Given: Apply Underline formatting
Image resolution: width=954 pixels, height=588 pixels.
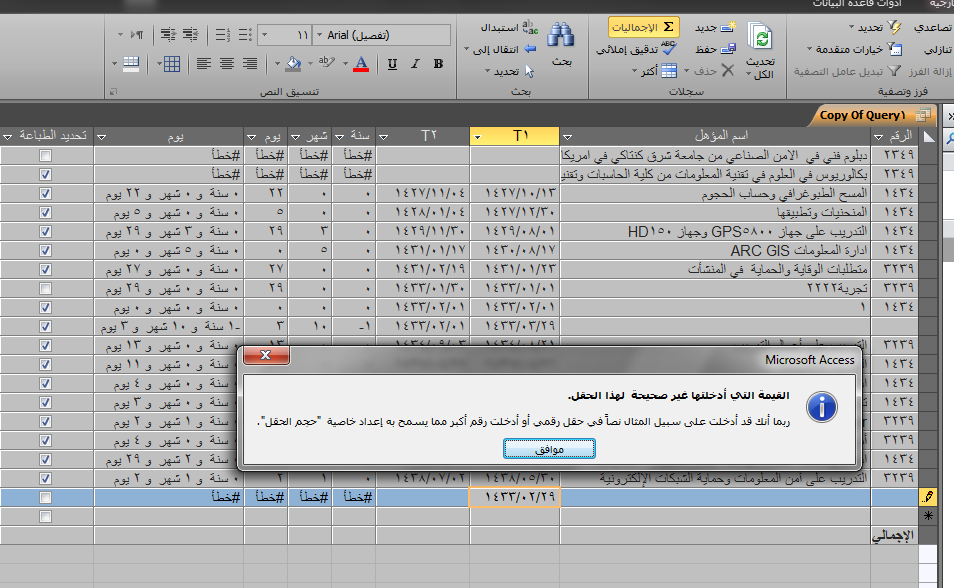Looking at the screenshot, I should [392, 63].
